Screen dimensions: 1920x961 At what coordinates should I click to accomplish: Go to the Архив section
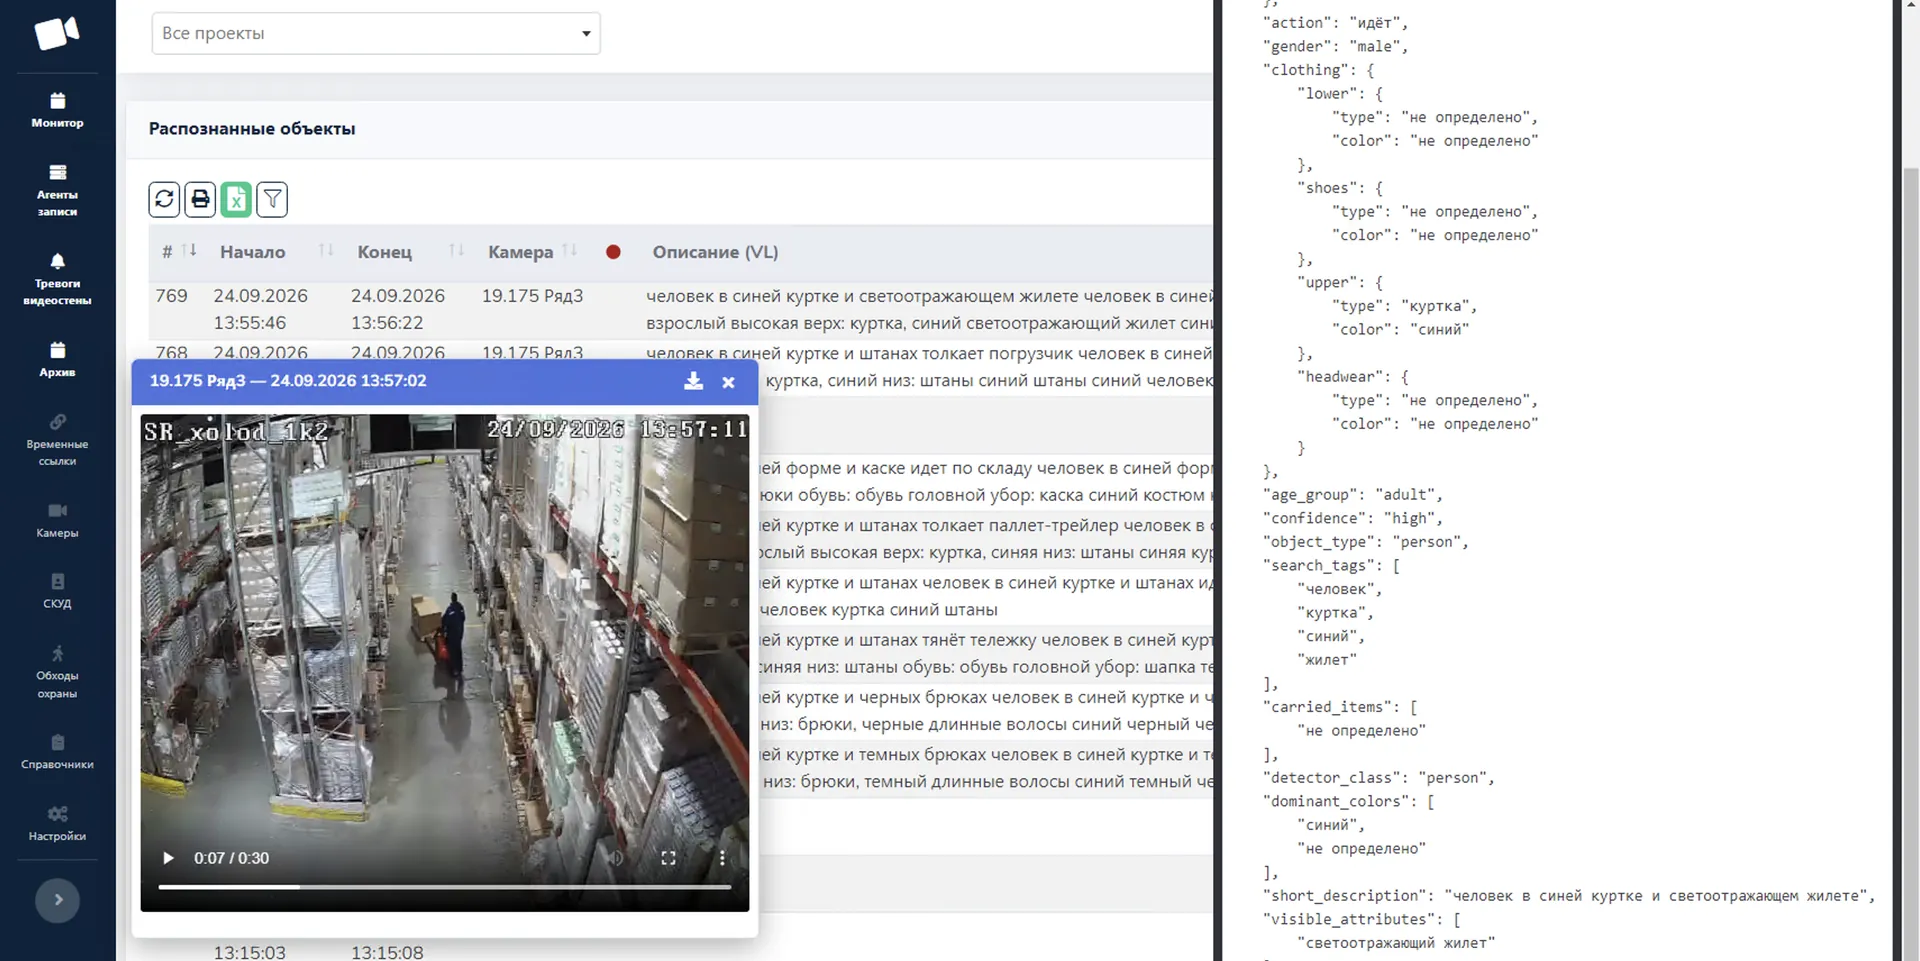pos(57,359)
